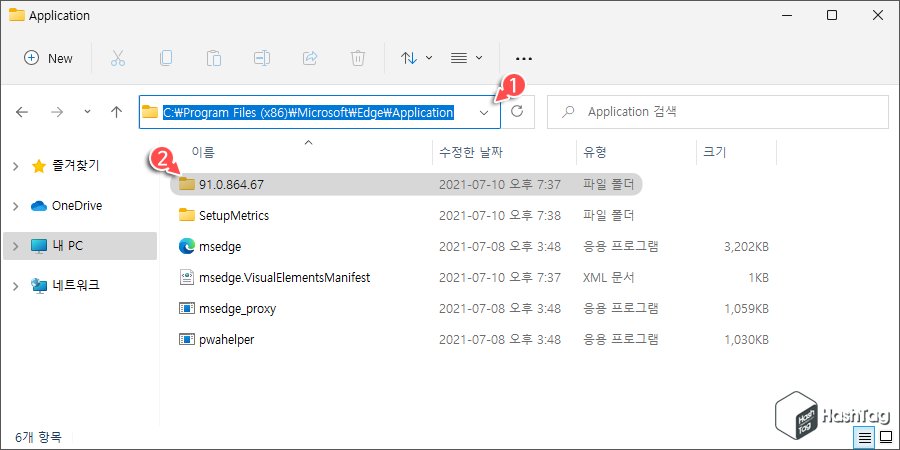Screen dimensions: 900x450
Task: Switch to large icons view in status bar
Action: pyautogui.click(x=885, y=437)
